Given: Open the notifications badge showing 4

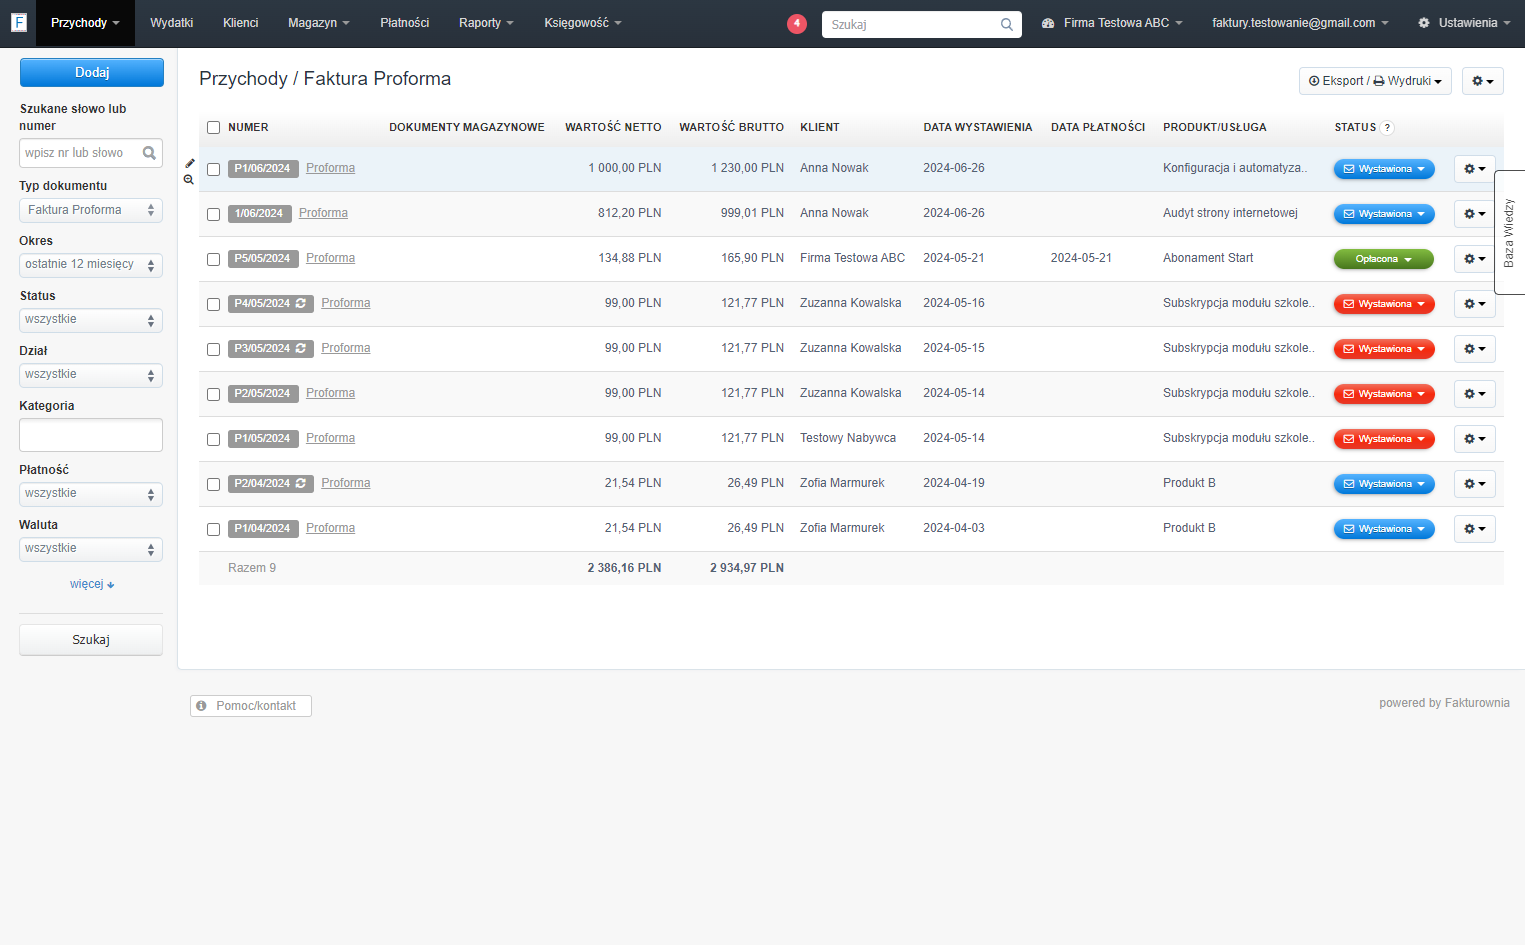Looking at the screenshot, I should pyautogui.click(x=797, y=23).
